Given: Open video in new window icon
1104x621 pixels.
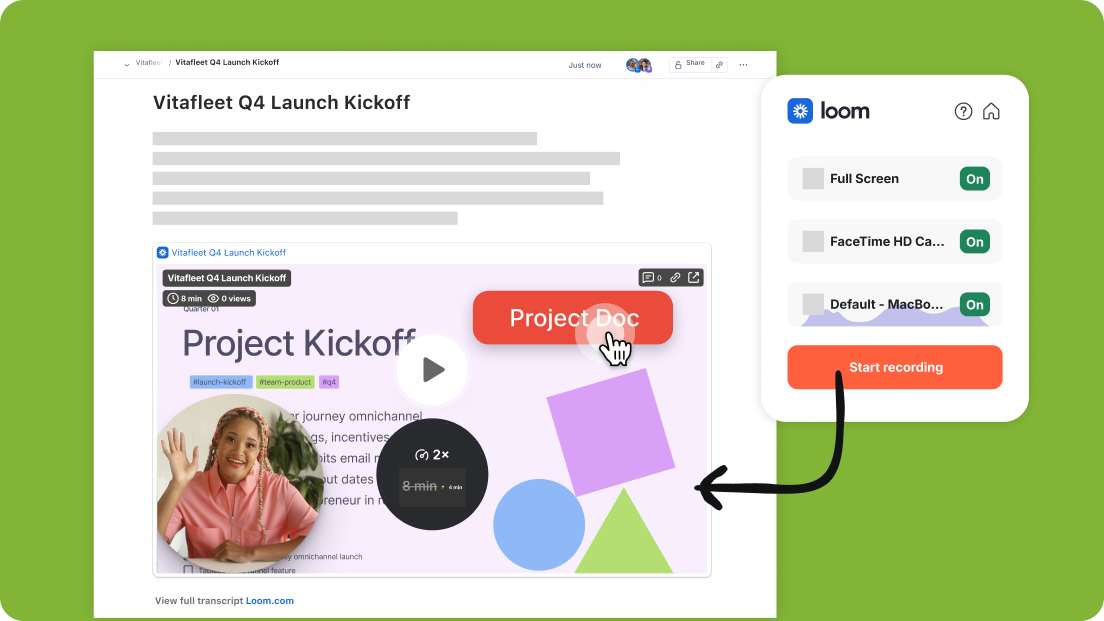Looking at the screenshot, I should pos(694,278).
